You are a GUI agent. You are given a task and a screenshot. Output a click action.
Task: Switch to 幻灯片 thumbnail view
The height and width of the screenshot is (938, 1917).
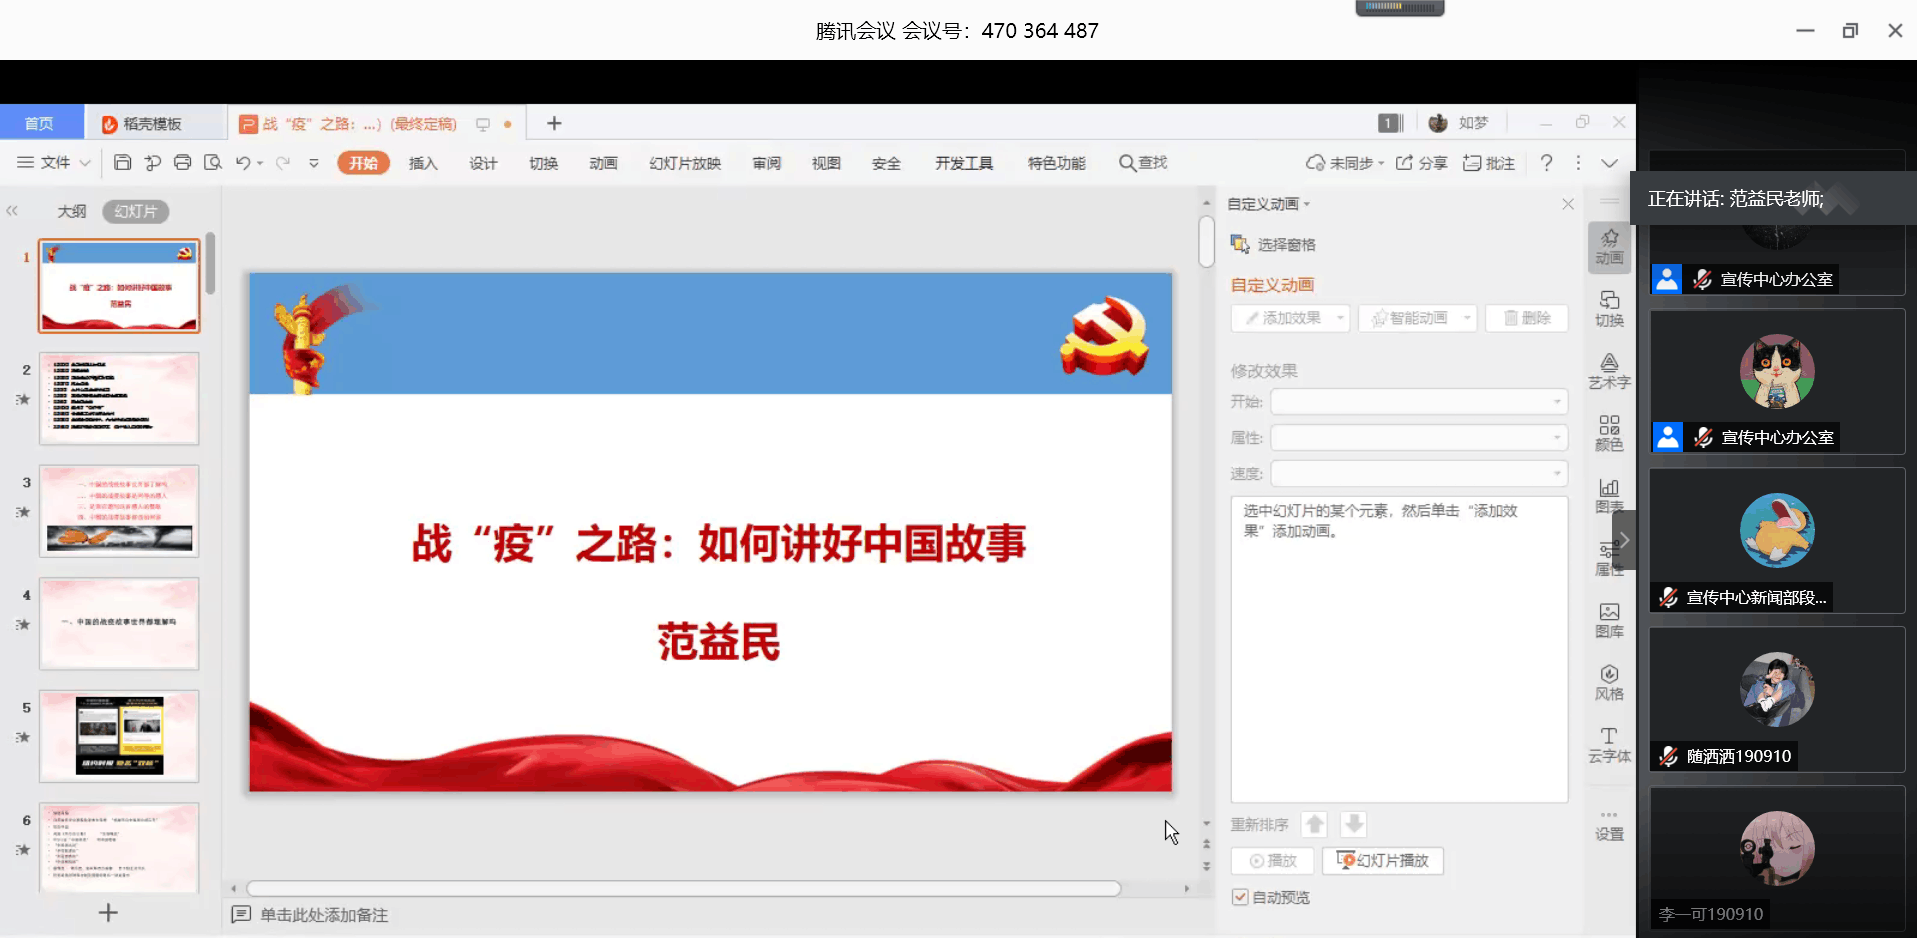[135, 211]
